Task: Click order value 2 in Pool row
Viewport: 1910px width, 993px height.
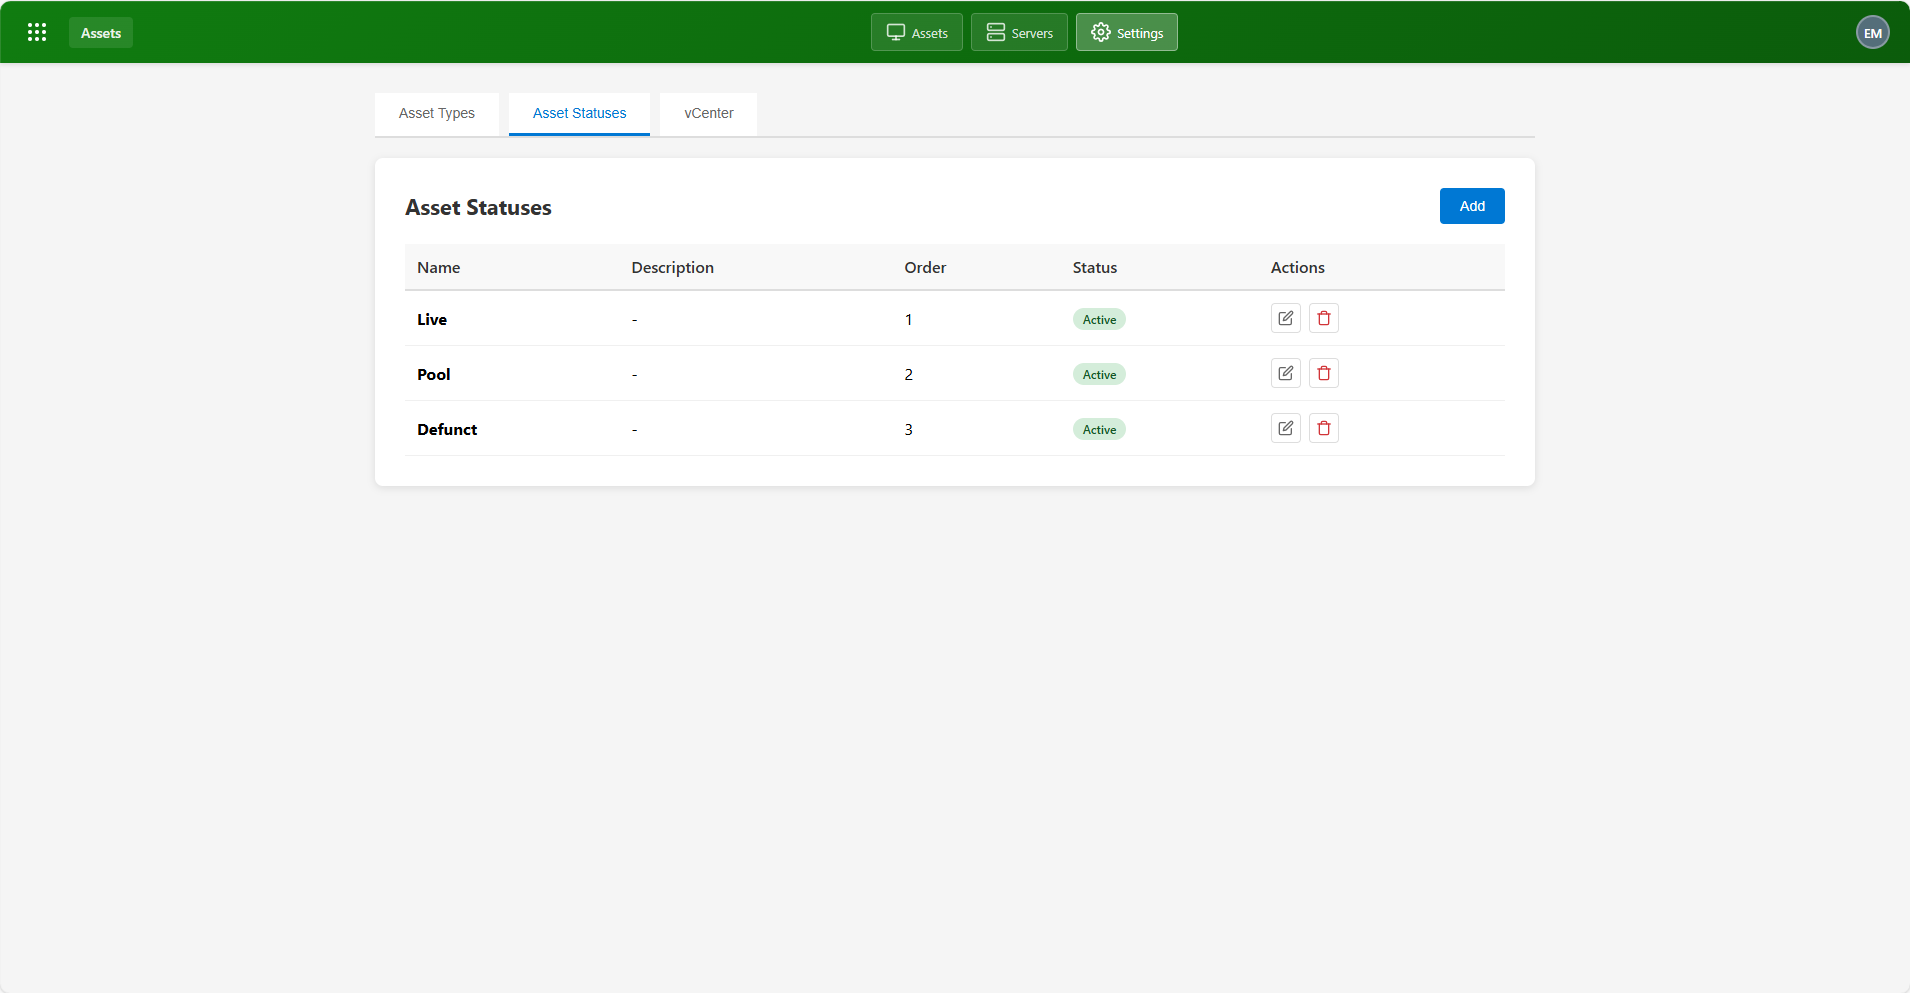Action: [x=909, y=374]
